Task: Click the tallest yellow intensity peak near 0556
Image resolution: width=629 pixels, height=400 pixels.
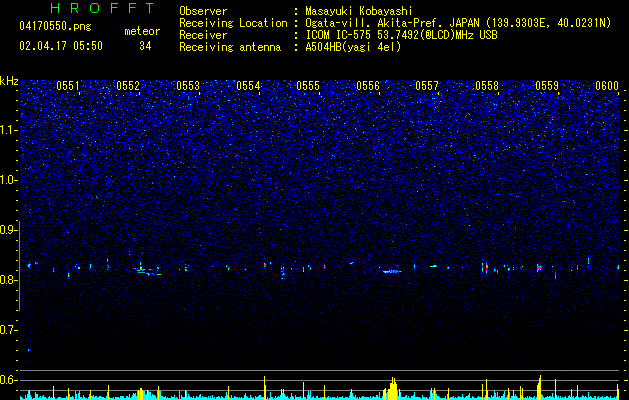Action: pos(393,388)
